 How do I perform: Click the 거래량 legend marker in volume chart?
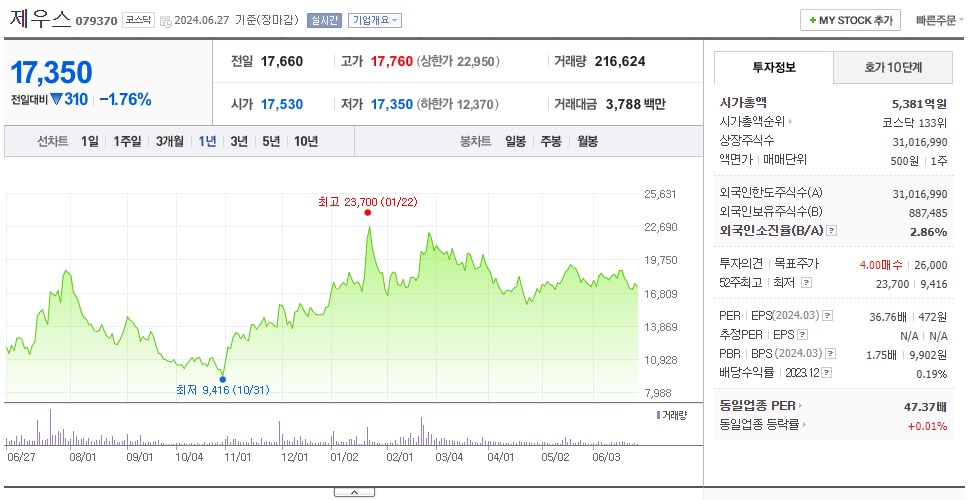pyautogui.click(x=658, y=415)
